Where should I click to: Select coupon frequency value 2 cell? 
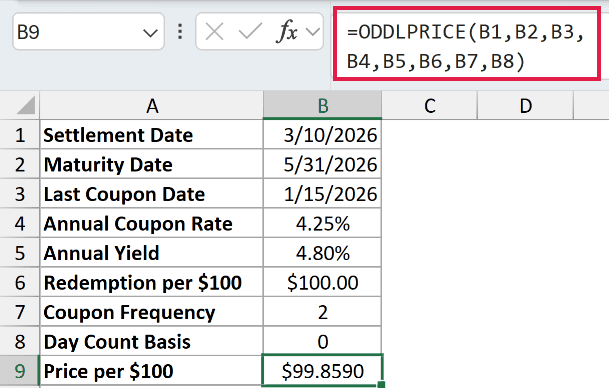[x=322, y=312]
